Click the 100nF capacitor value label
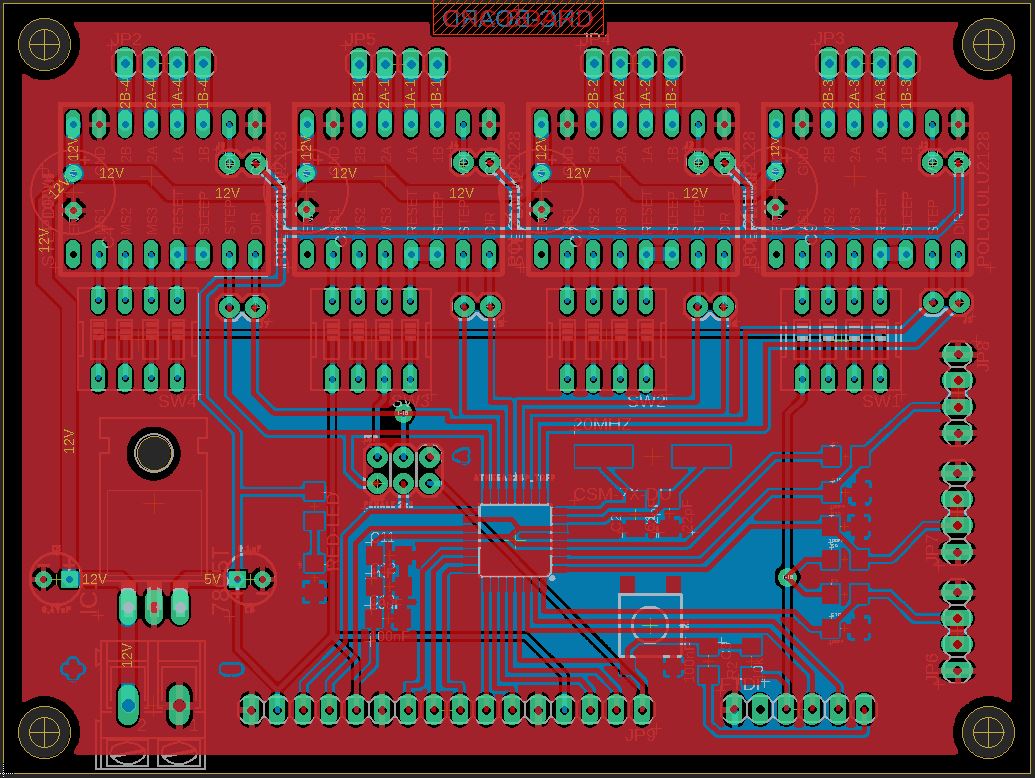The image size is (1035, 778). click(x=387, y=637)
